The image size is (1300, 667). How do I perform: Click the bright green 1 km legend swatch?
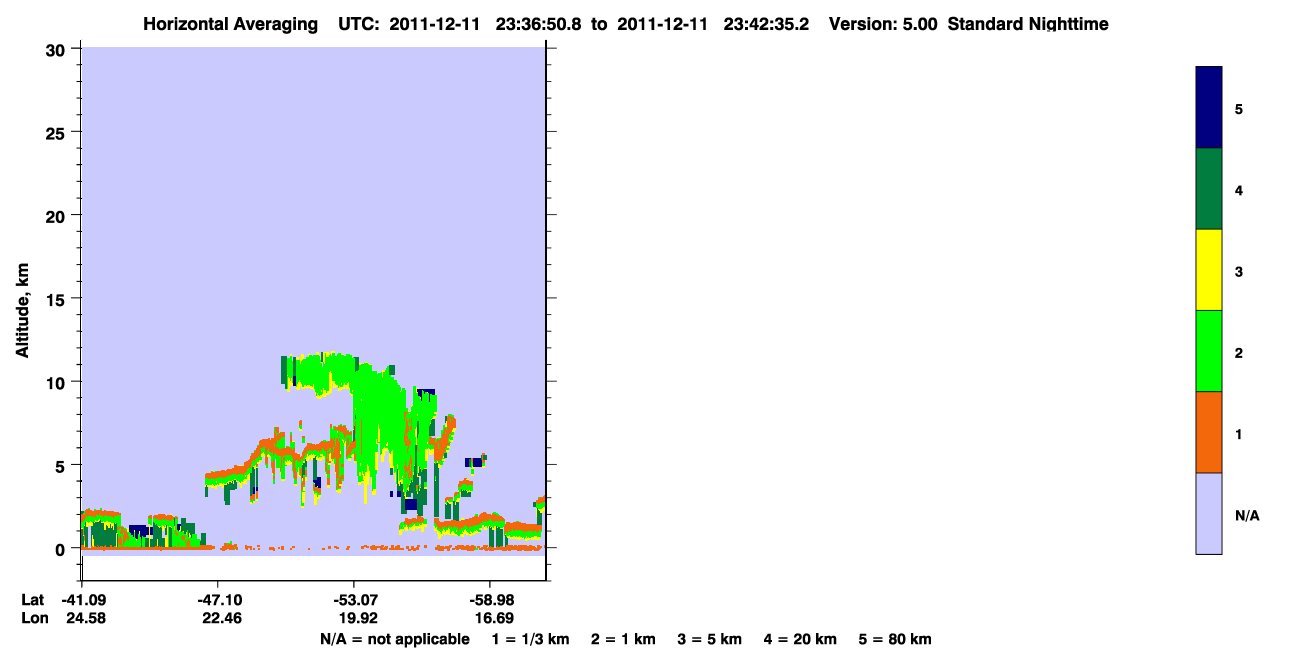[x=1209, y=351]
